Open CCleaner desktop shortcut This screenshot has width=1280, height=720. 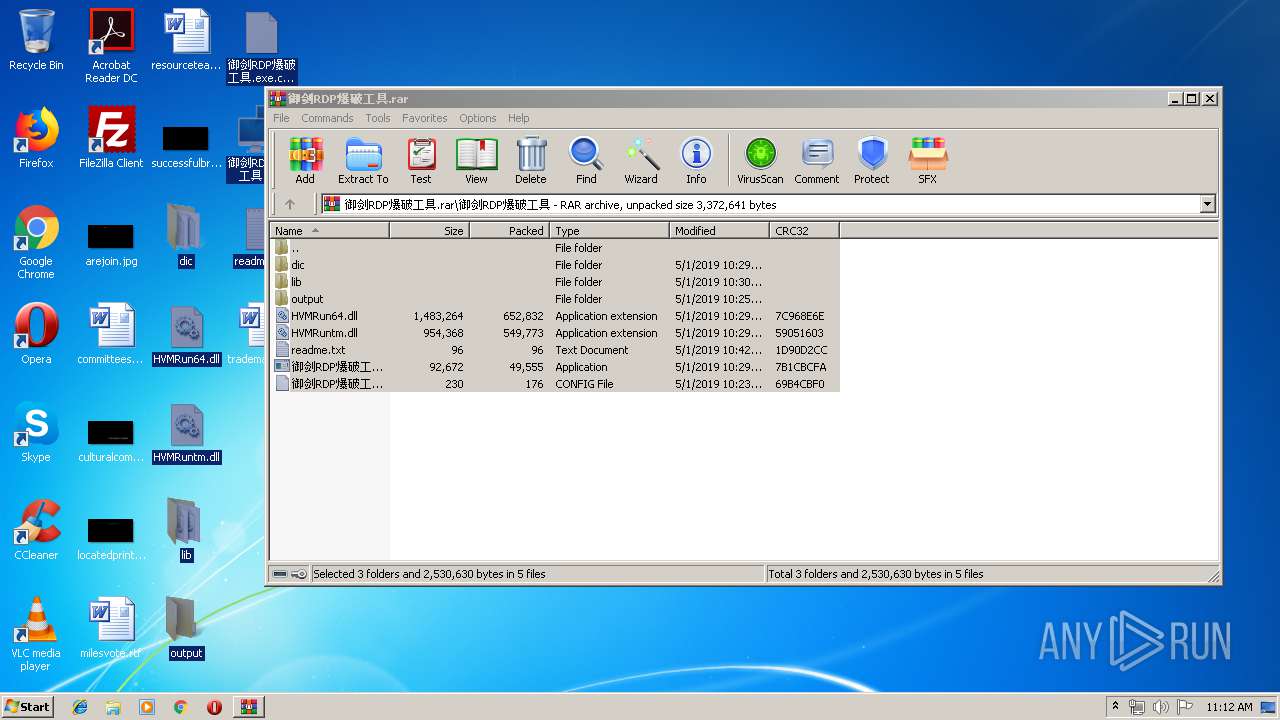tap(36, 530)
